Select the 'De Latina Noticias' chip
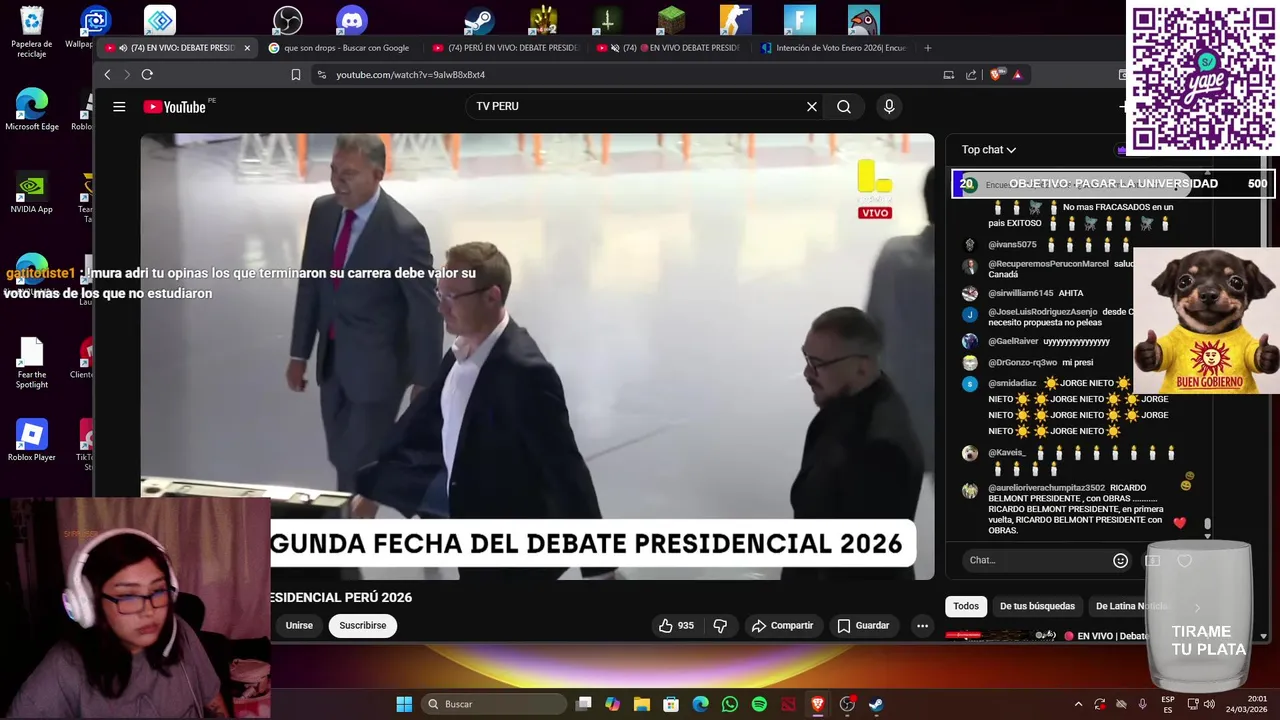Screen dimensions: 1280x720 [1130, 606]
